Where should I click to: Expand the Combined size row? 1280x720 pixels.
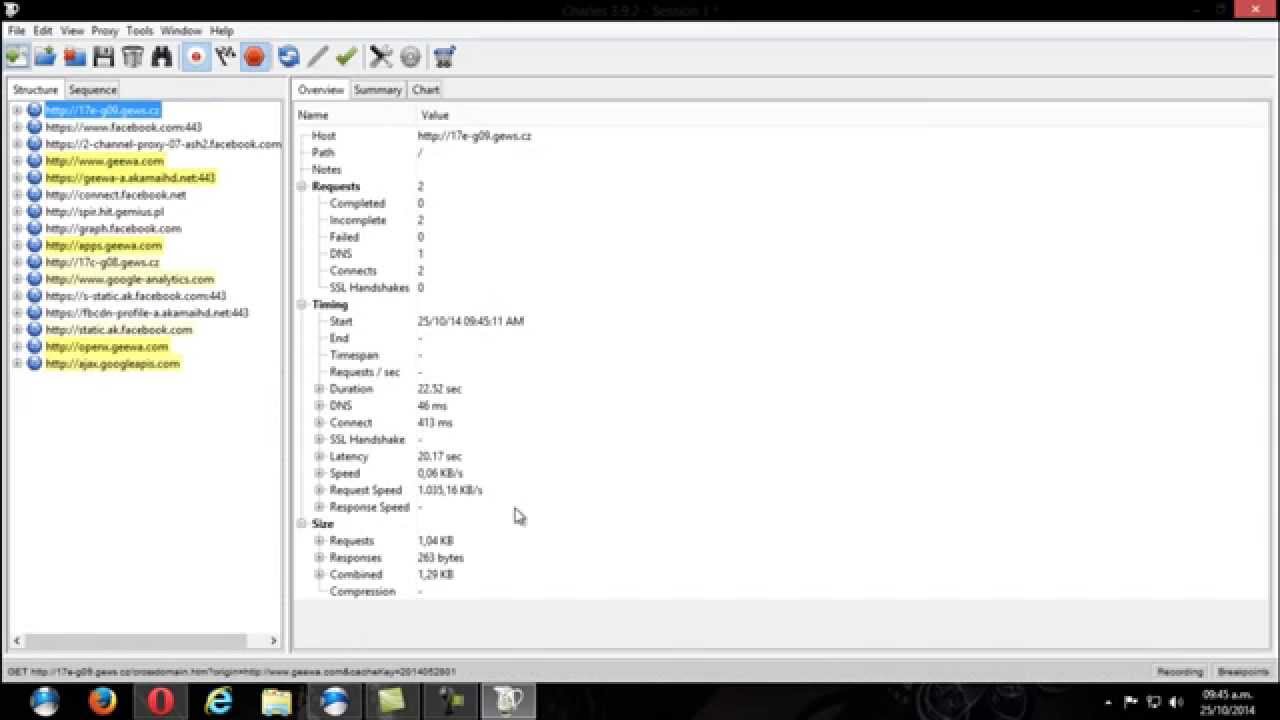320,574
